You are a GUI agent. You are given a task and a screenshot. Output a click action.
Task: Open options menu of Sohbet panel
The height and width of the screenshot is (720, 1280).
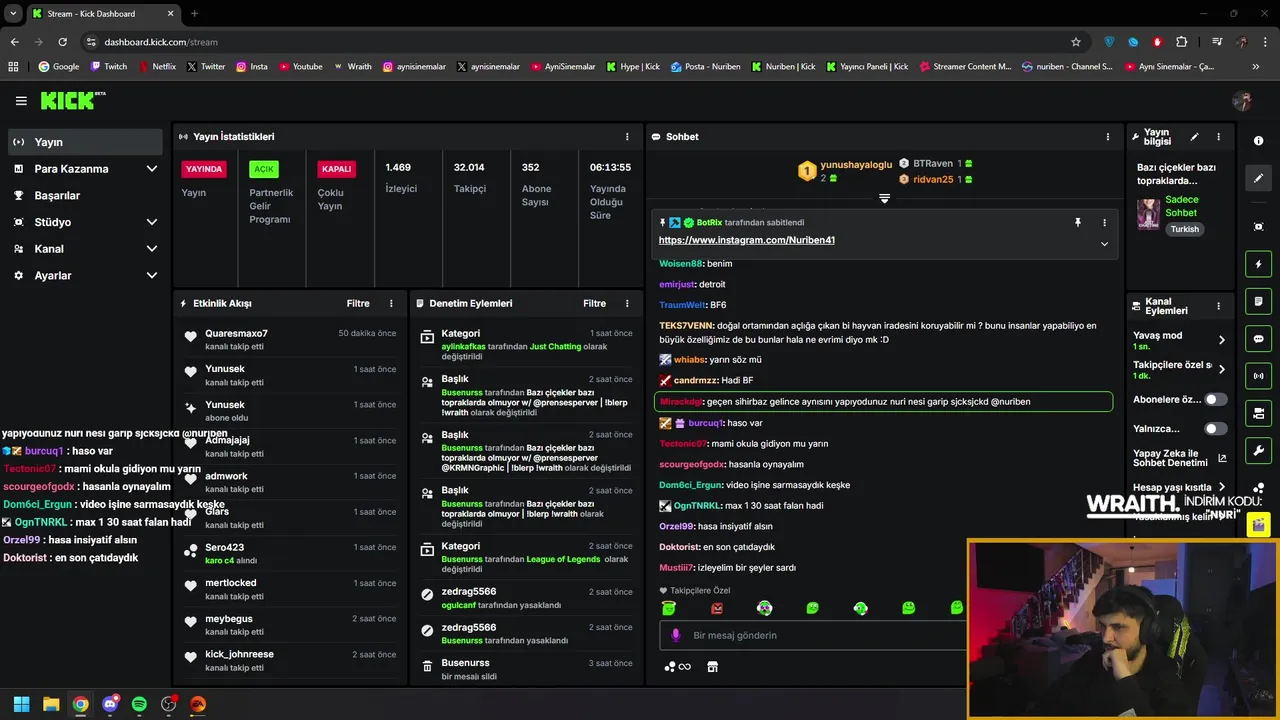tap(1107, 137)
